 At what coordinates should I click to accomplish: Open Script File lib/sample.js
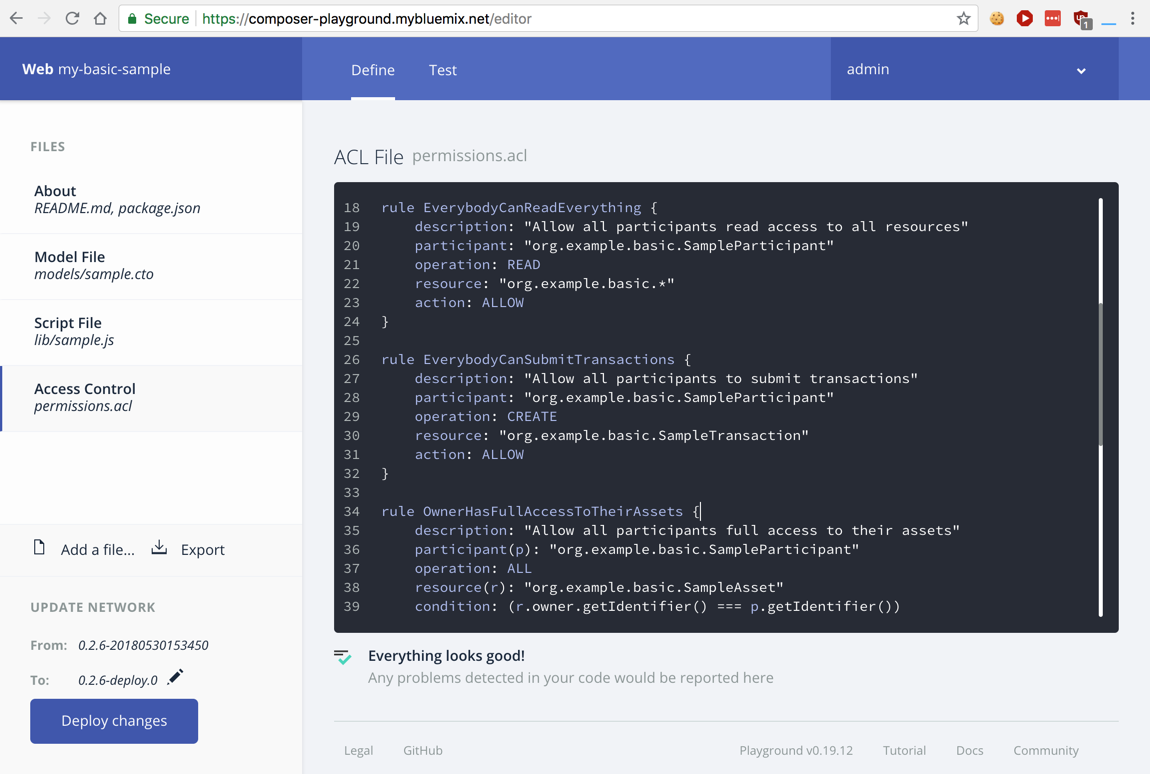(151, 332)
